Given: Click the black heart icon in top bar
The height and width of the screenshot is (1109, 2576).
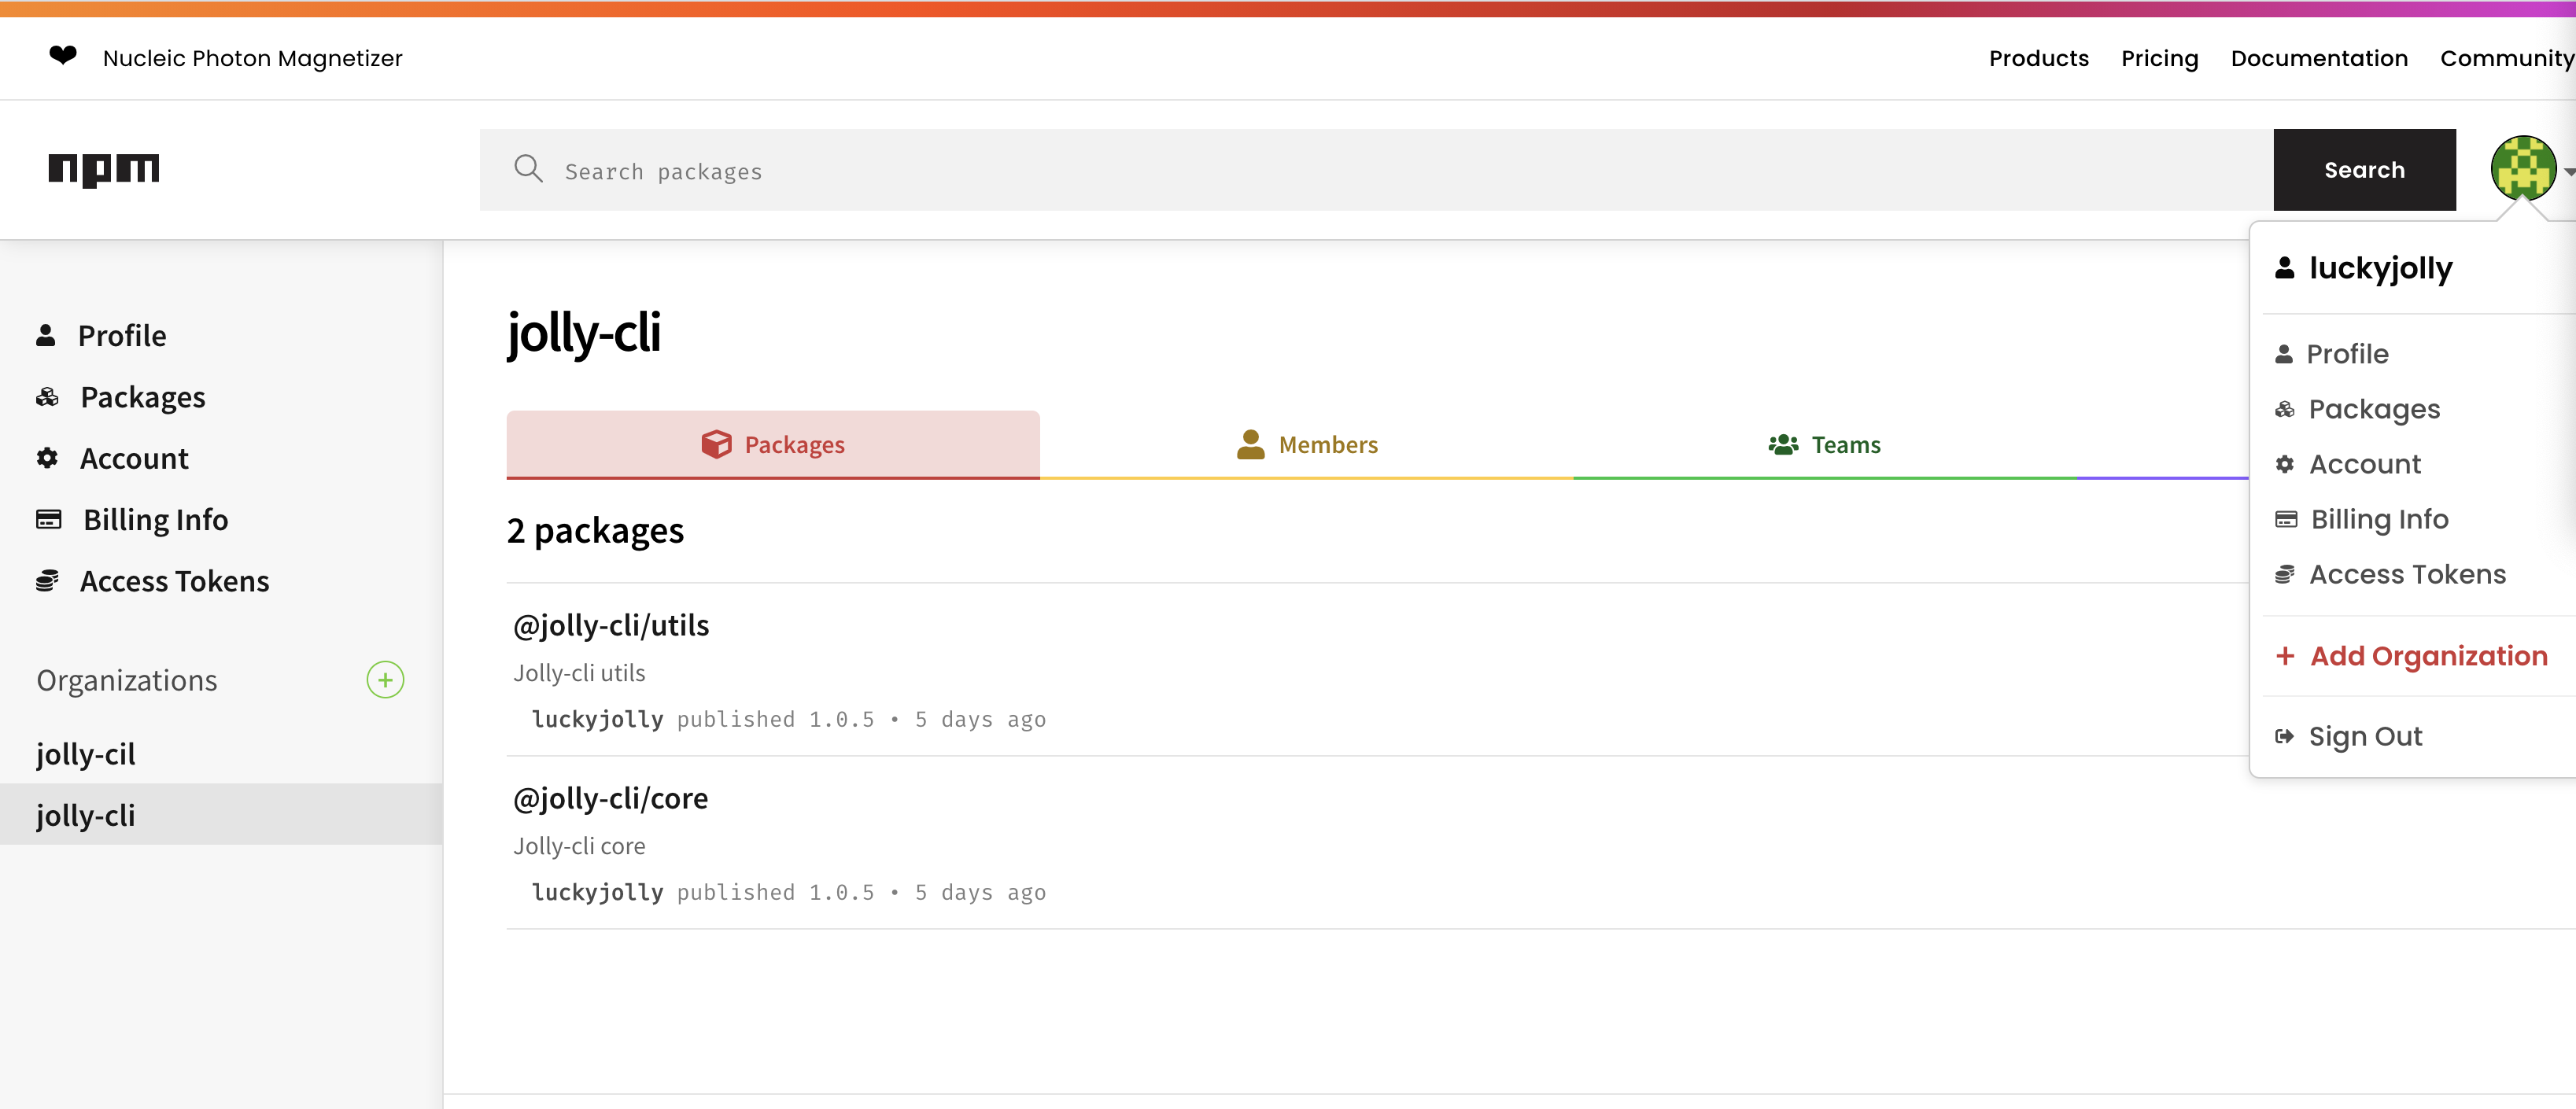Looking at the screenshot, I should [63, 56].
